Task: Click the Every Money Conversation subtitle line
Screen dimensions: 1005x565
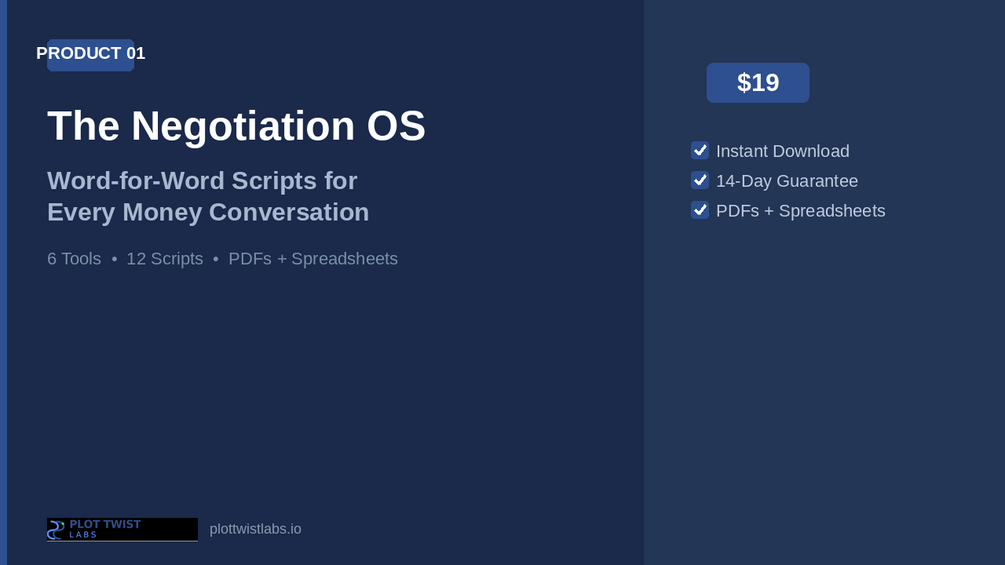Action: [x=208, y=212]
